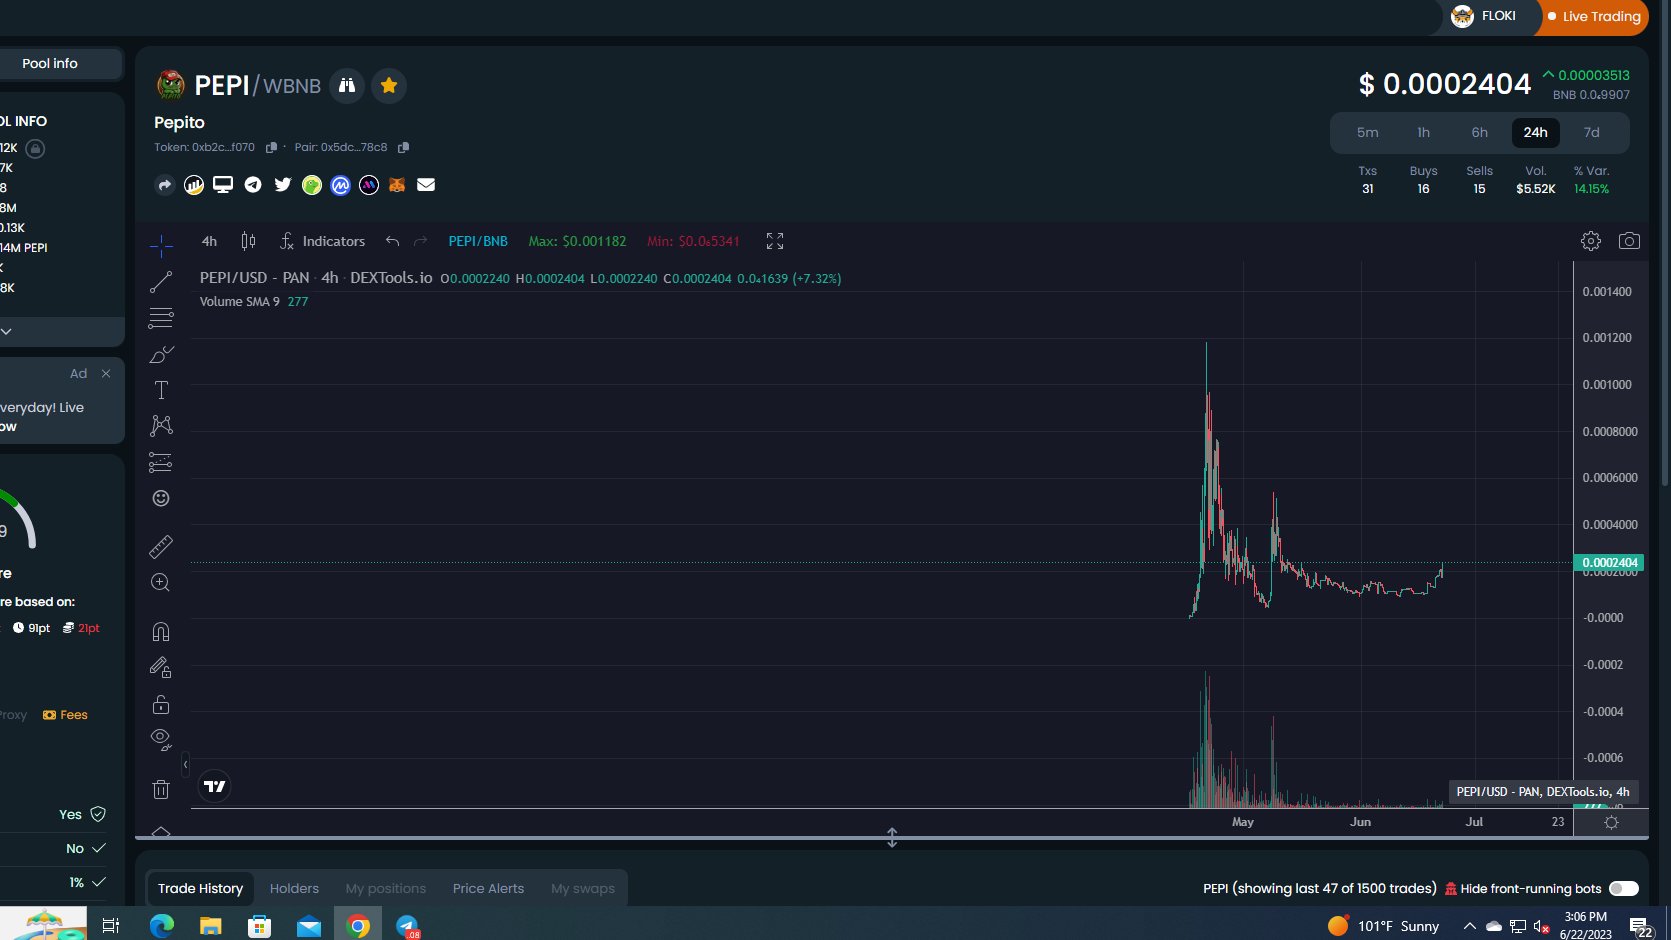Take a chart snapshot with camera

(1629, 241)
